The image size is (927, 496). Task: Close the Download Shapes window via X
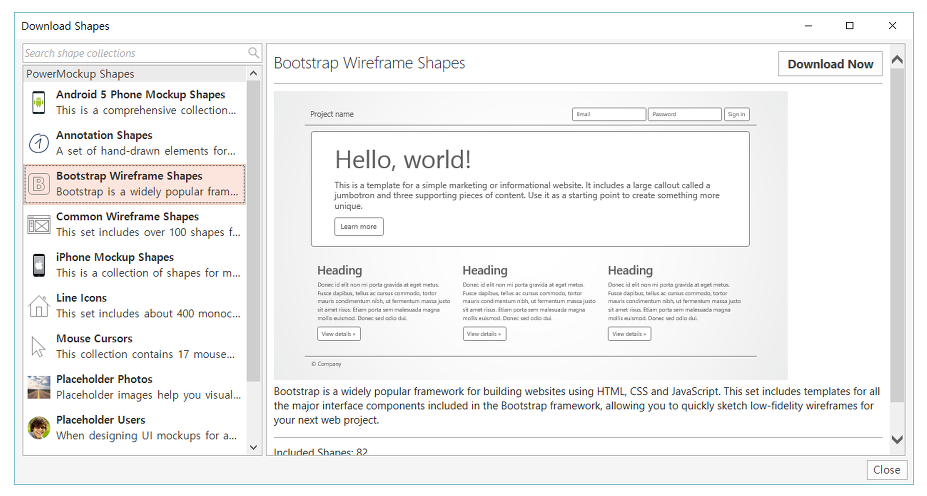pyautogui.click(x=892, y=25)
